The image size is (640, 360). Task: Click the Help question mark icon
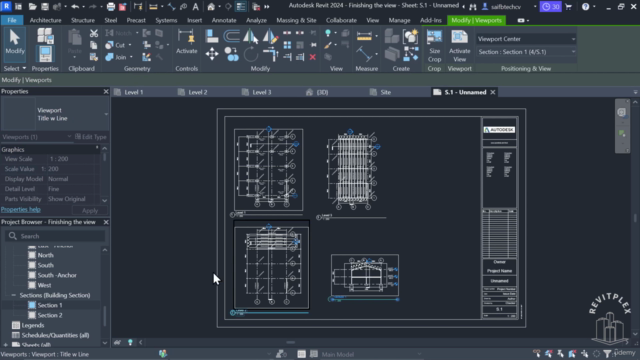585,7
